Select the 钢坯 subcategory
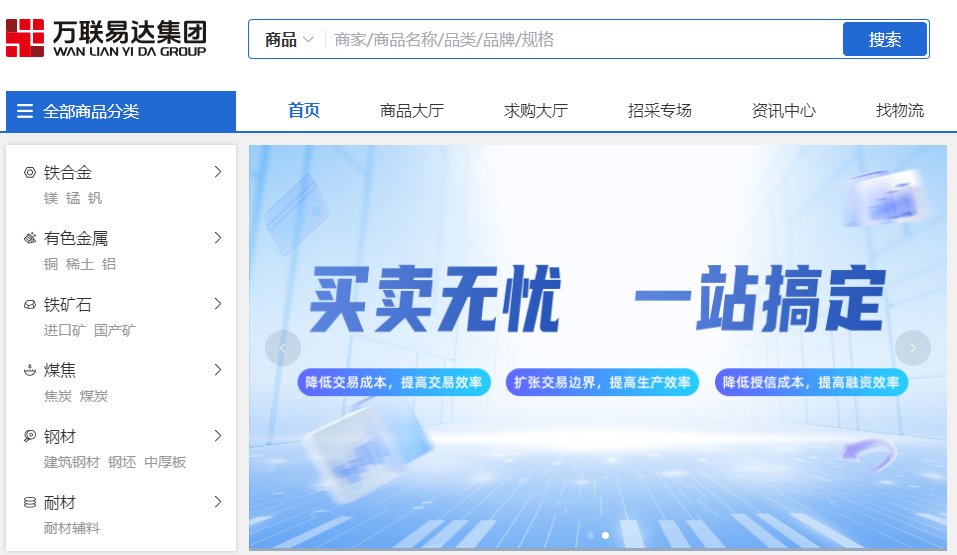Image resolution: width=957 pixels, height=555 pixels. (x=122, y=462)
